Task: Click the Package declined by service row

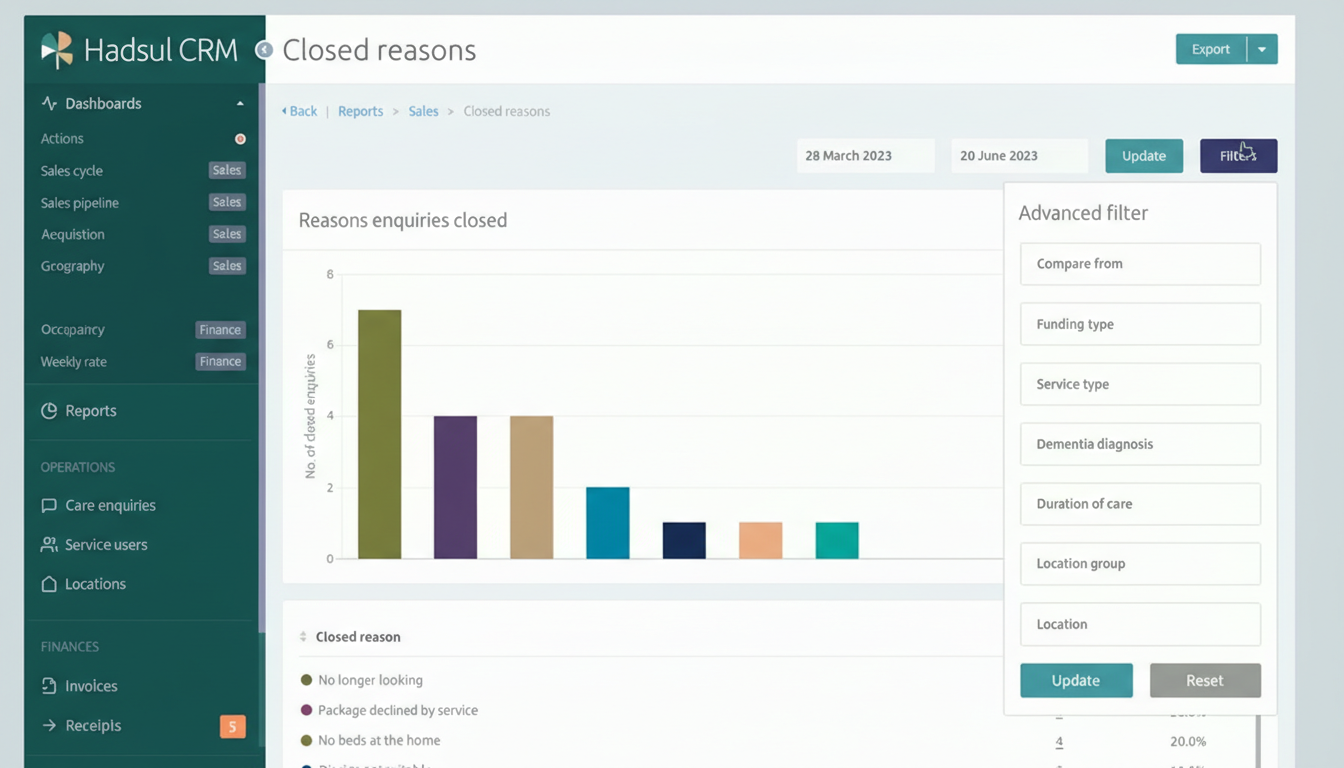Action: [398, 710]
